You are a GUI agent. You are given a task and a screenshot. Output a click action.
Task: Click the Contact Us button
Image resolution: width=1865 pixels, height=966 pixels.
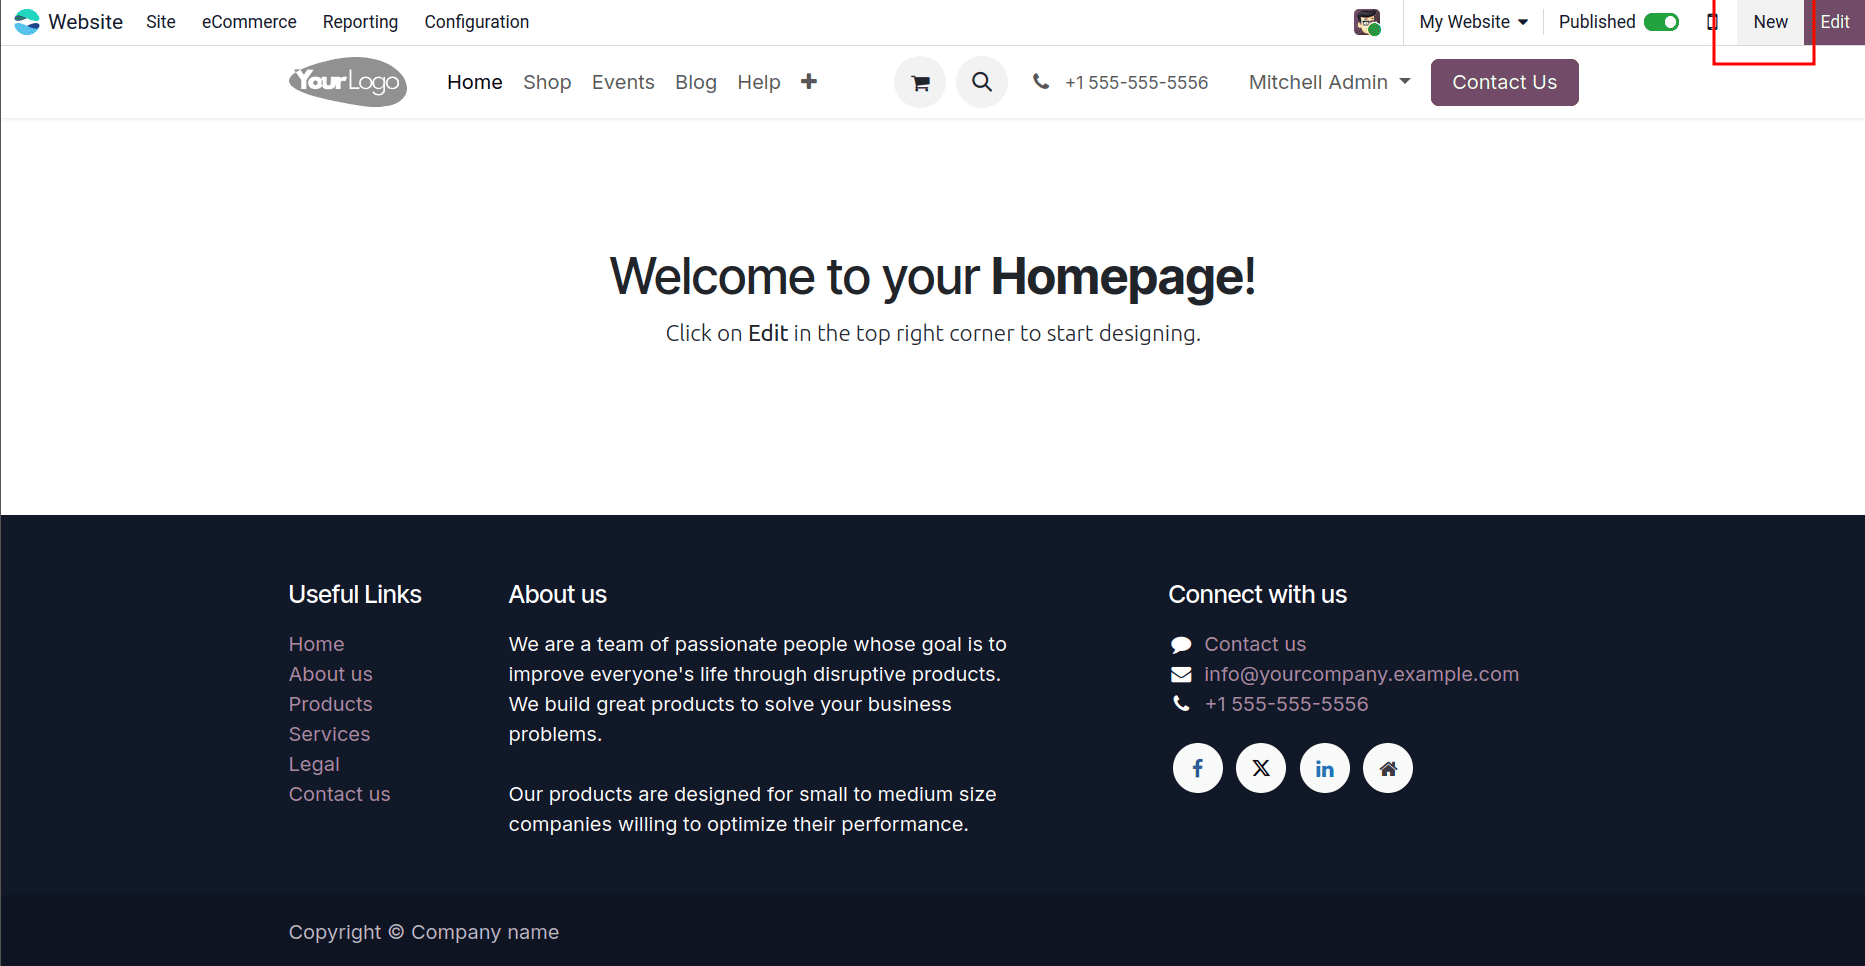pyautogui.click(x=1504, y=82)
